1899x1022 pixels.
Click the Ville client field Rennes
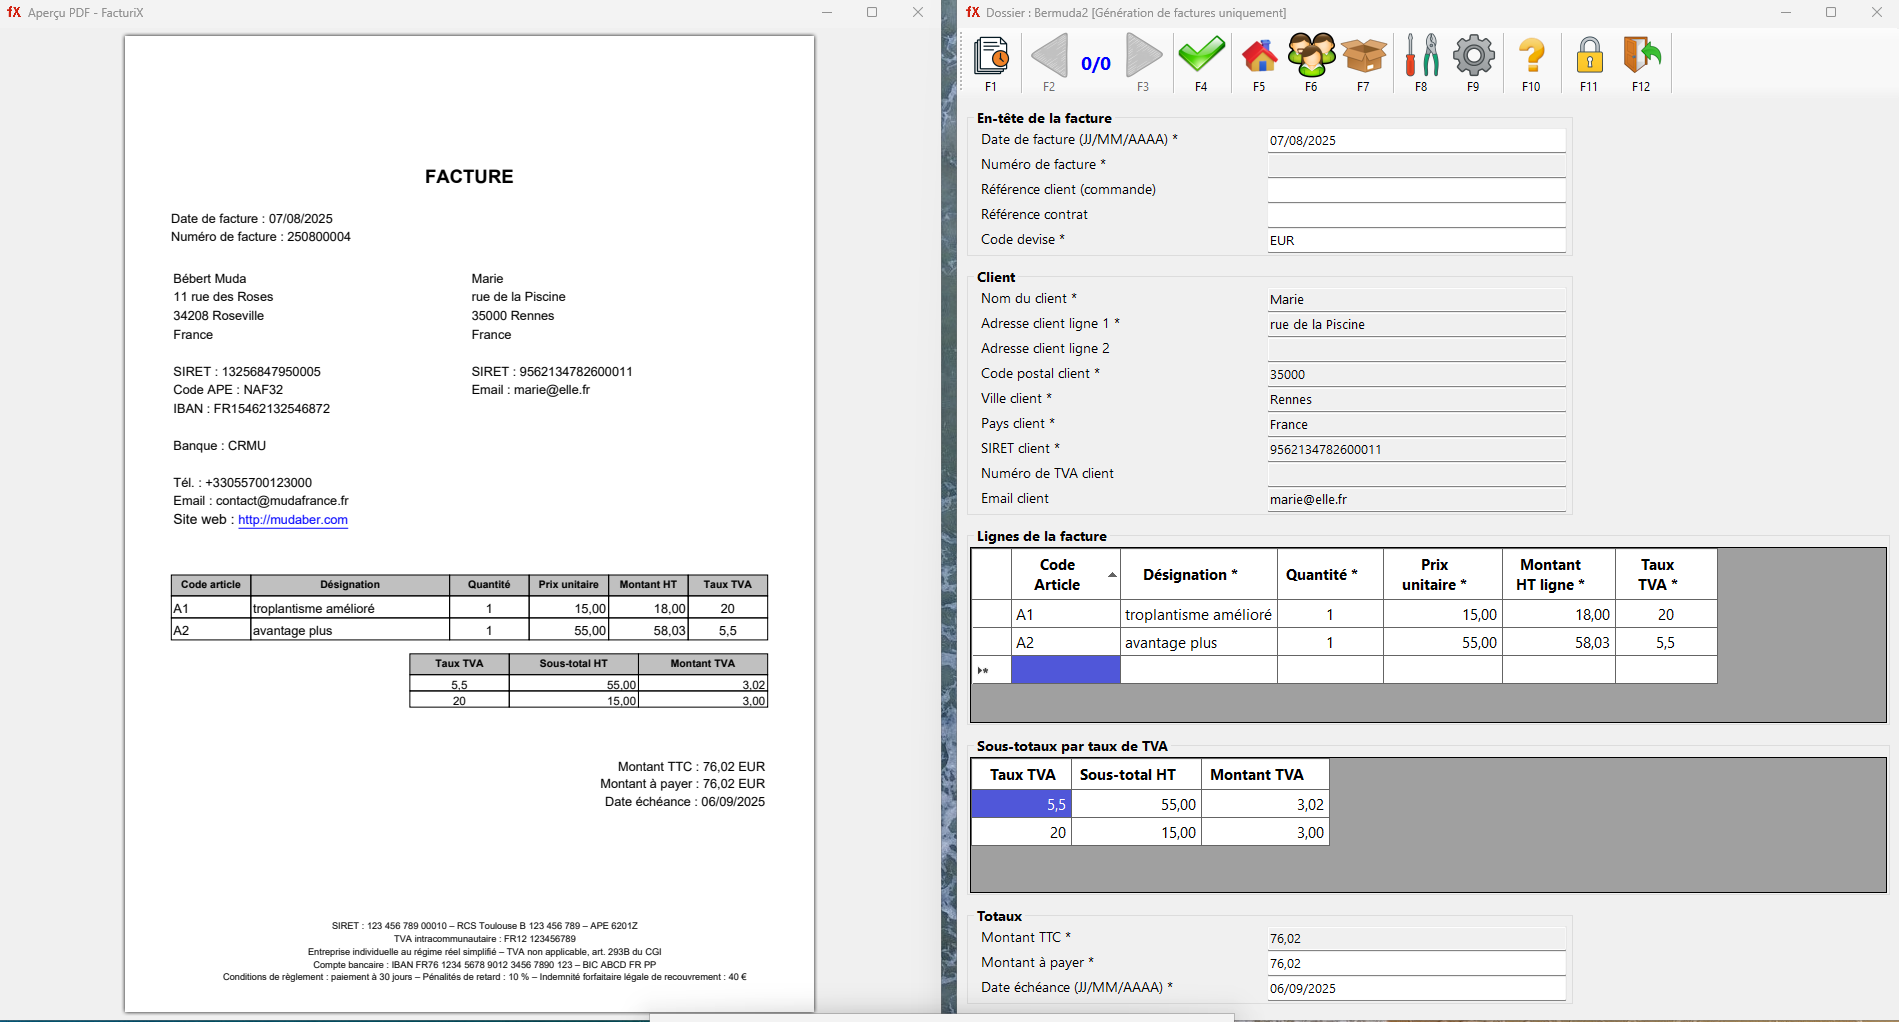1416,400
